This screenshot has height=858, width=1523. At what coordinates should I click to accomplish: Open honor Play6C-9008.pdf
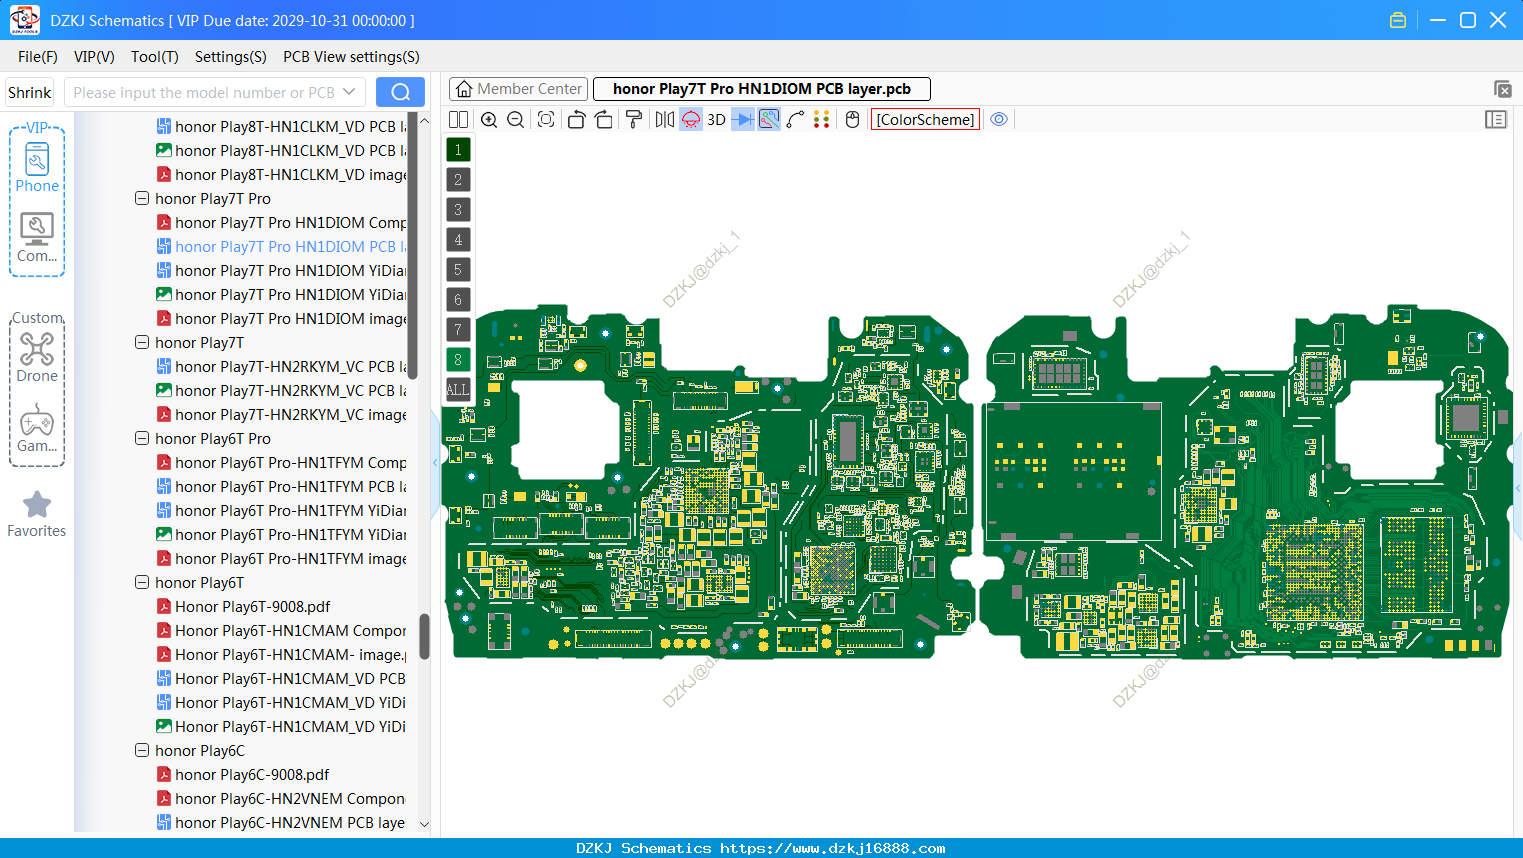click(x=242, y=774)
